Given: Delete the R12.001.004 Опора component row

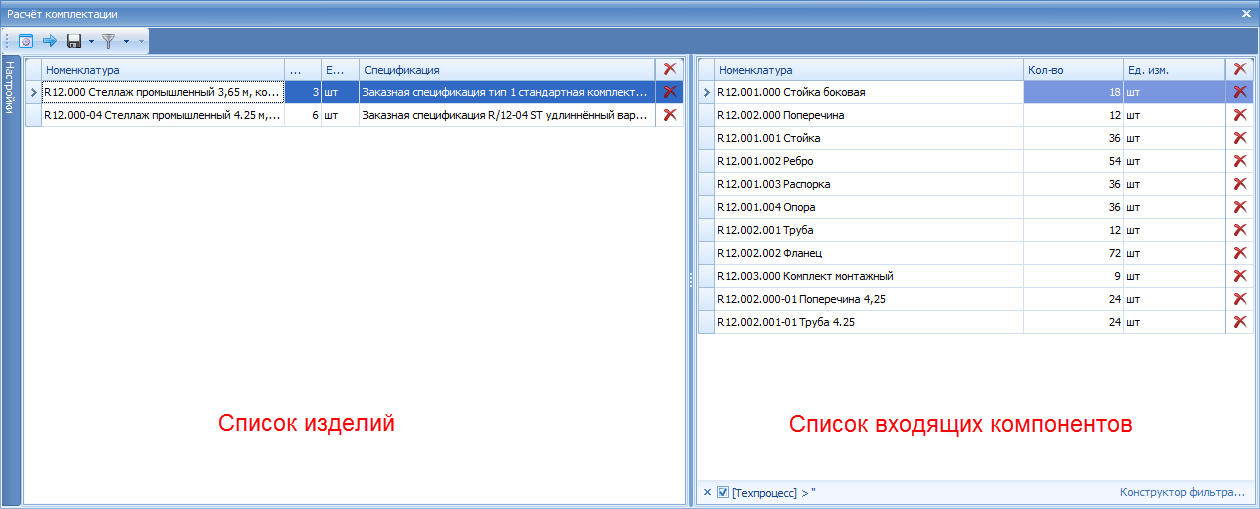Looking at the screenshot, I should point(1240,207).
